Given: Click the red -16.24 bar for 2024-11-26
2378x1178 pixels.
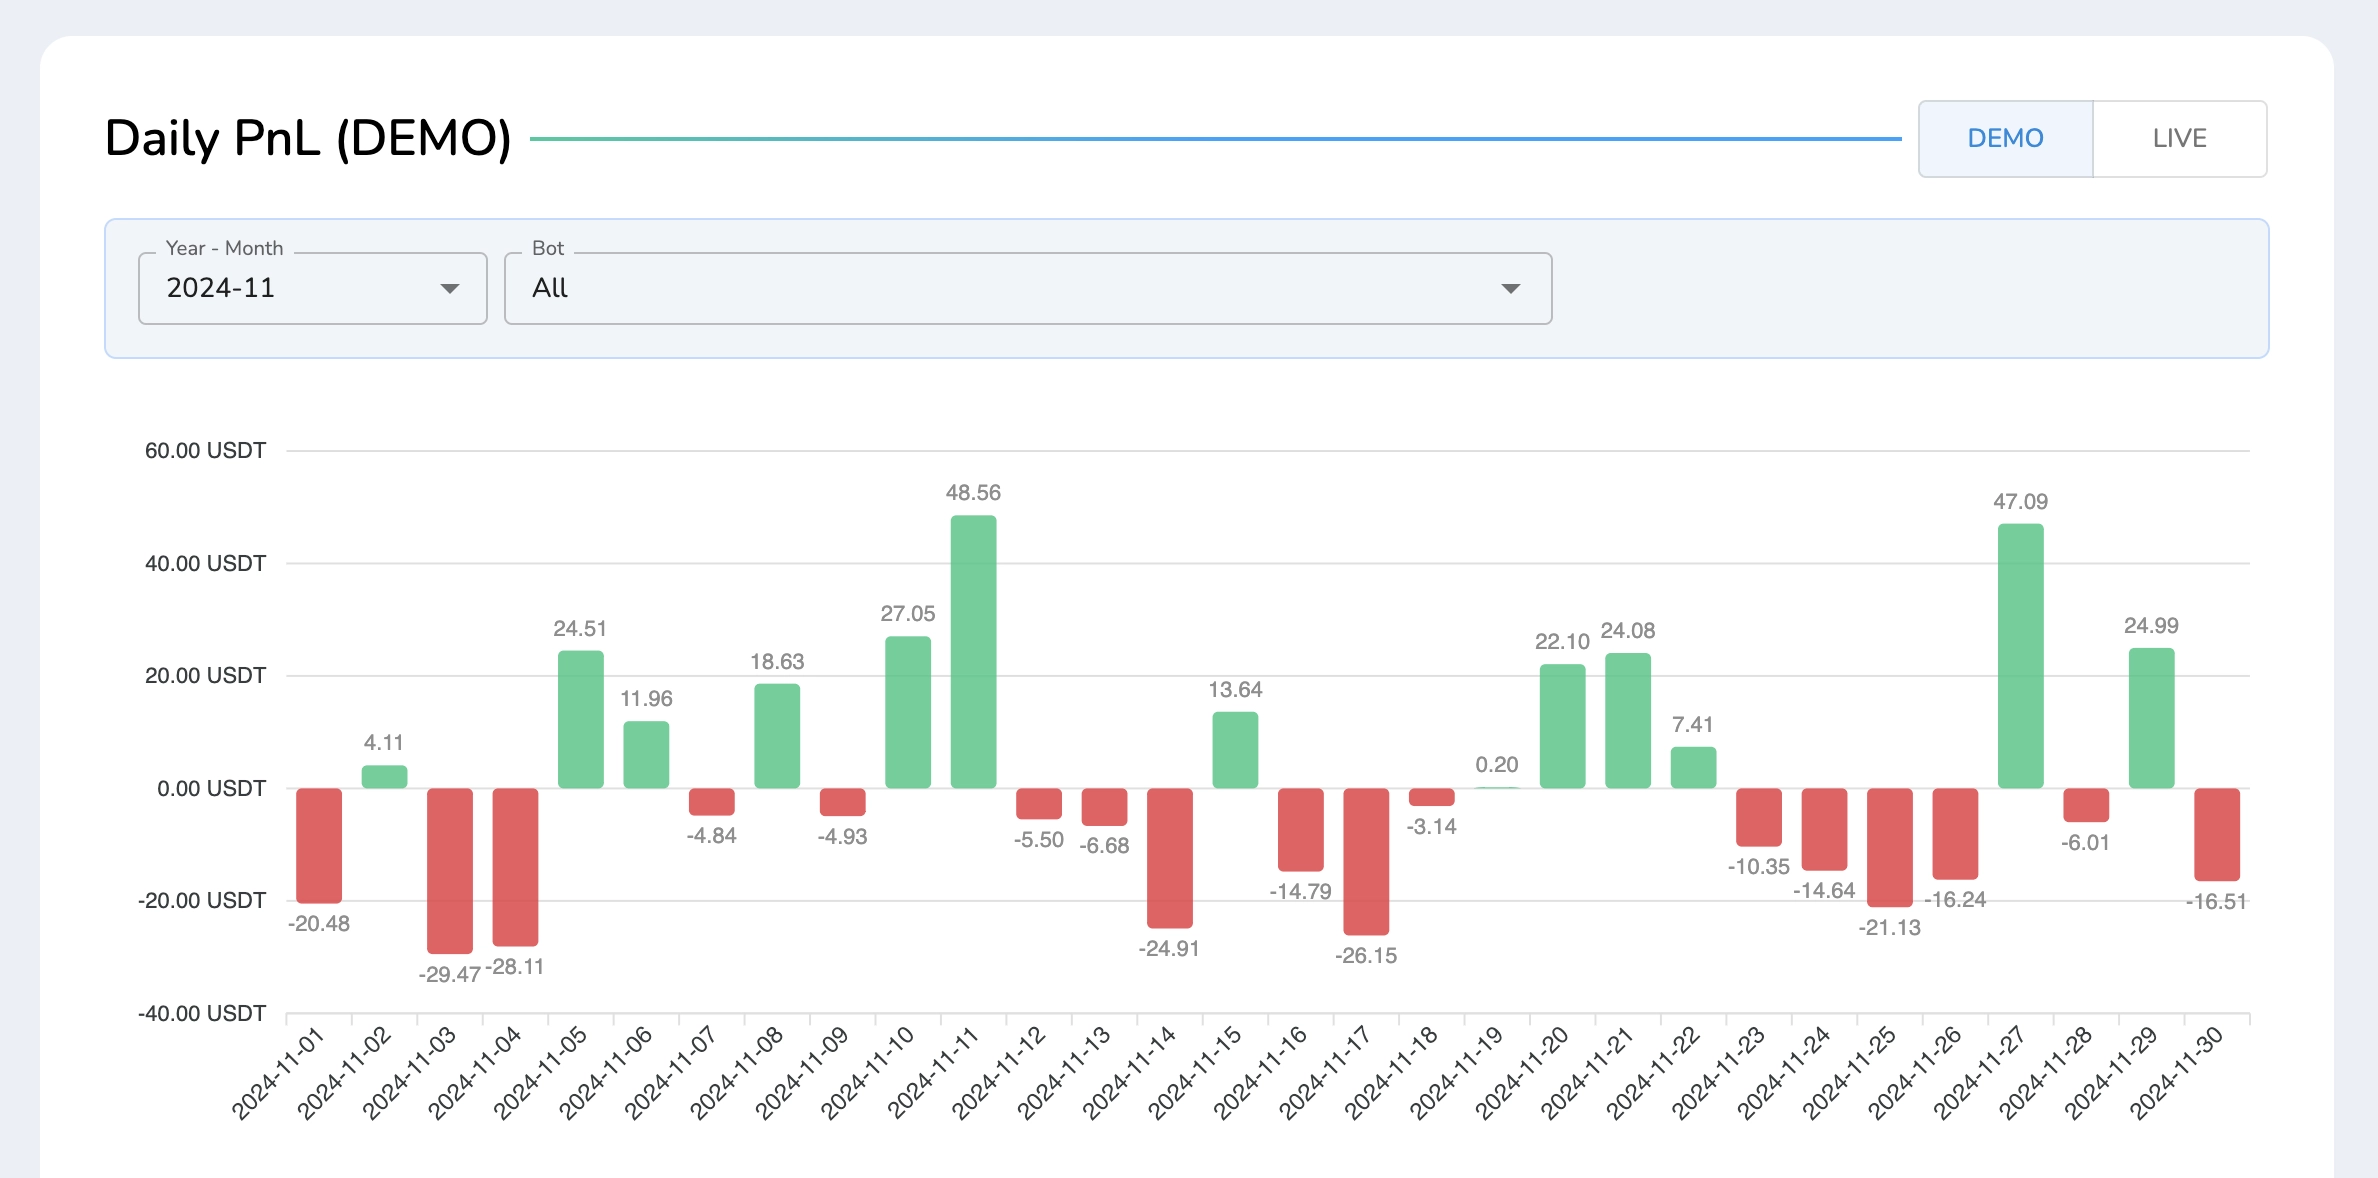Looking at the screenshot, I should tap(1955, 834).
